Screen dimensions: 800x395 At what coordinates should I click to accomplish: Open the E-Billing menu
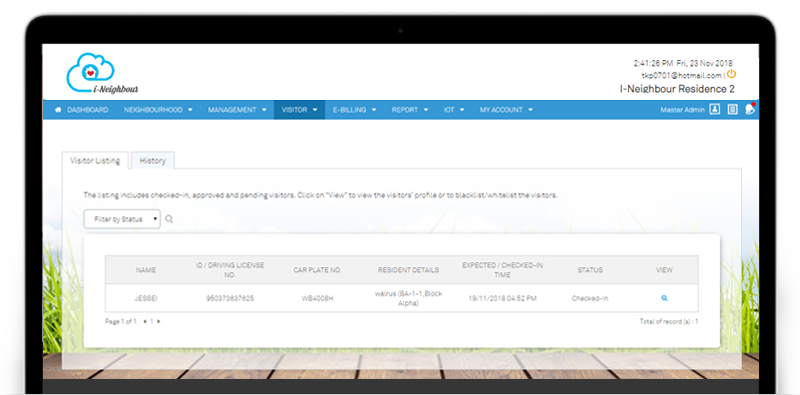(355, 110)
